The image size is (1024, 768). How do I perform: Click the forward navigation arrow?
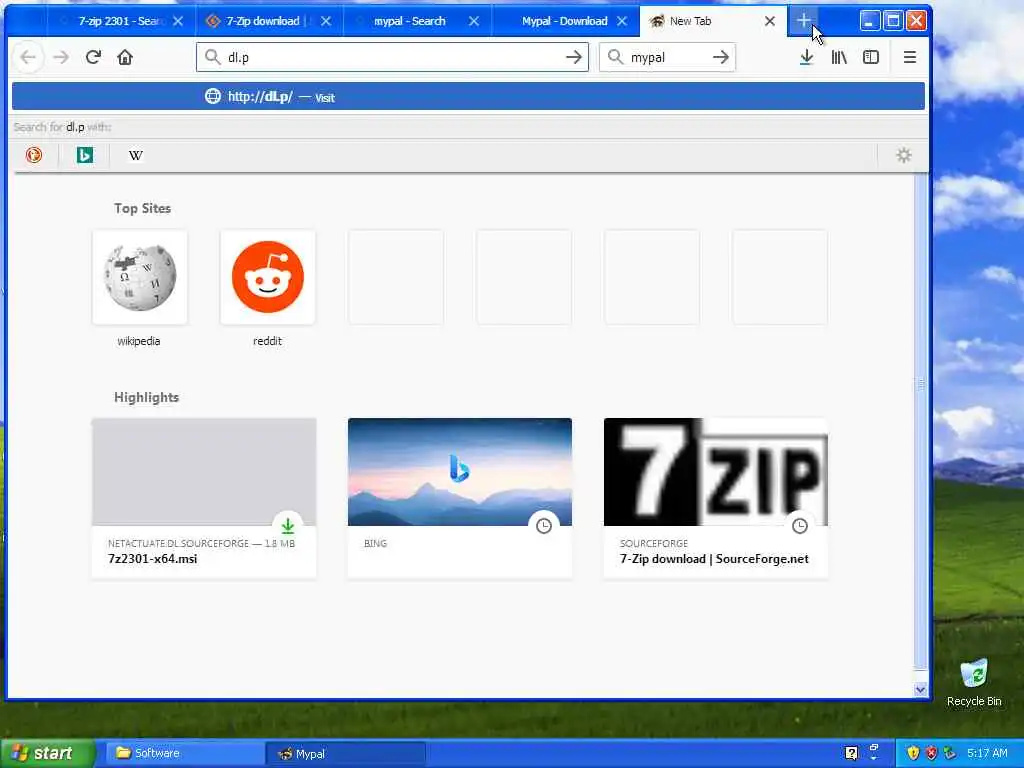click(x=61, y=57)
